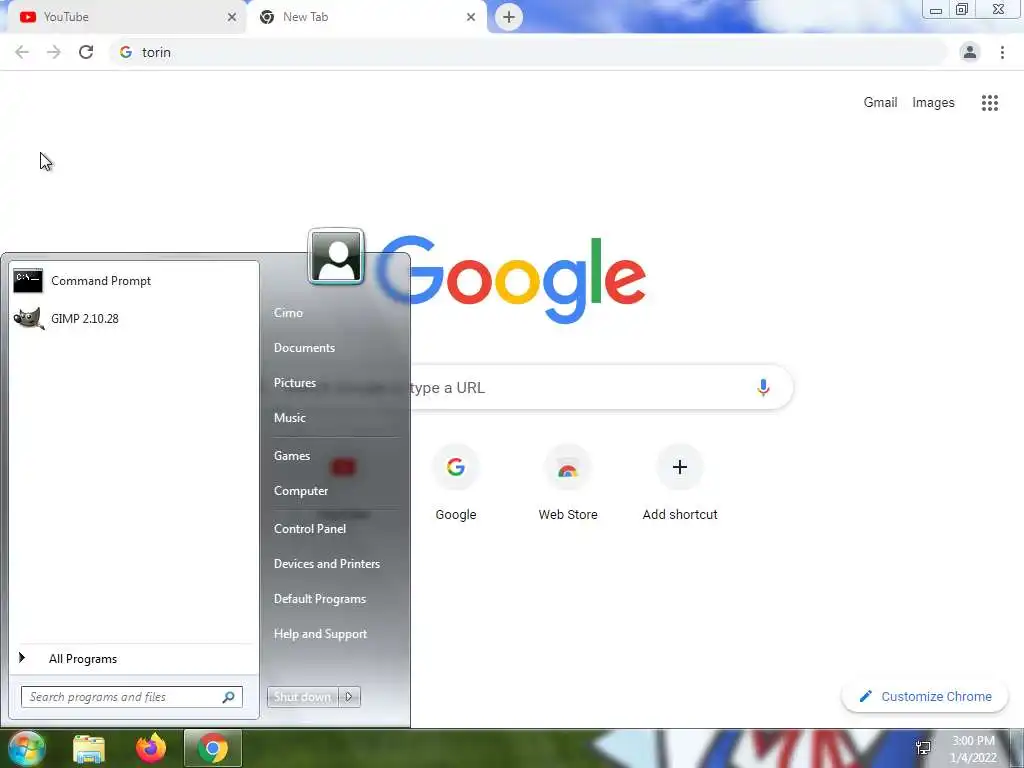Open Games from Start menu

click(x=292, y=456)
